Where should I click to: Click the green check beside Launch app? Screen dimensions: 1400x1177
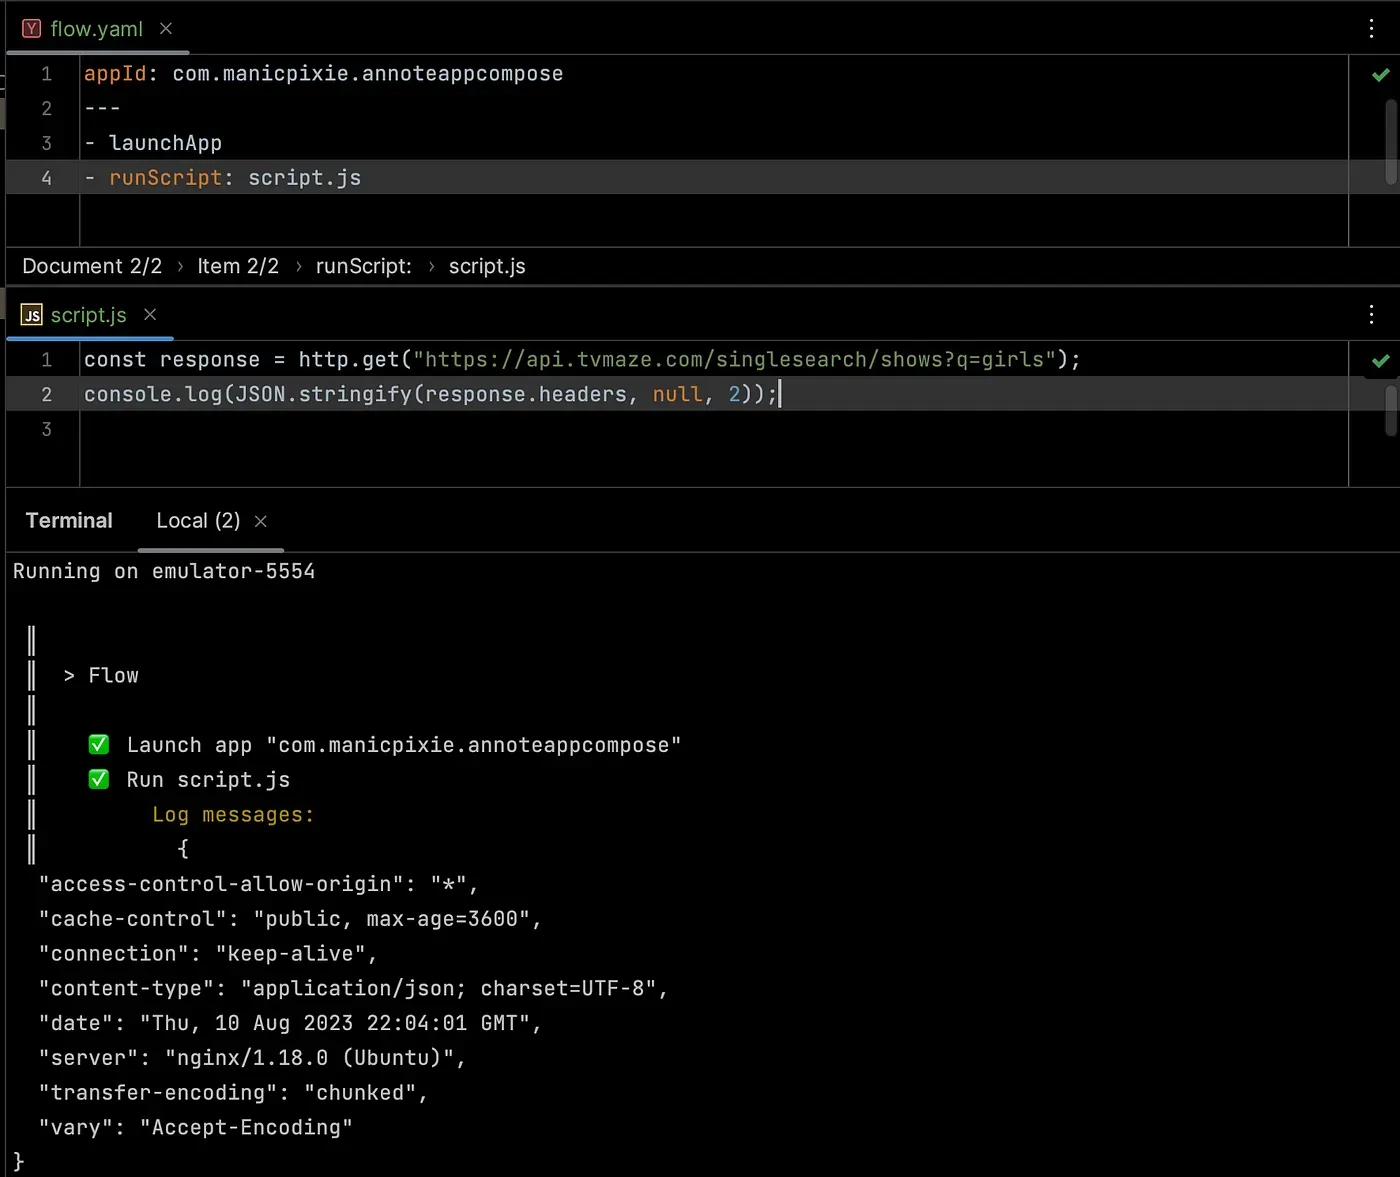pos(99,745)
